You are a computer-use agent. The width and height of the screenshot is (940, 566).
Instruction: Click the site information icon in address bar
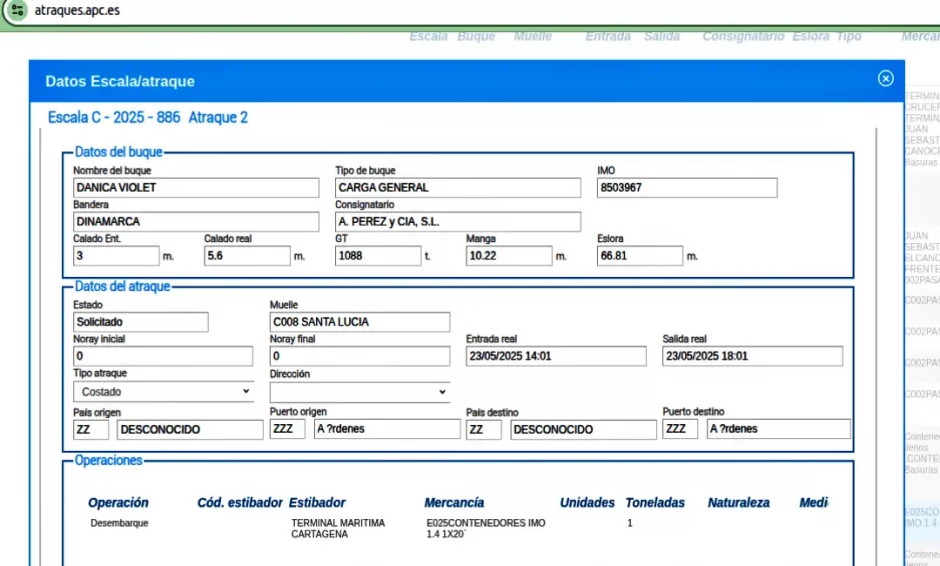click(17, 11)
